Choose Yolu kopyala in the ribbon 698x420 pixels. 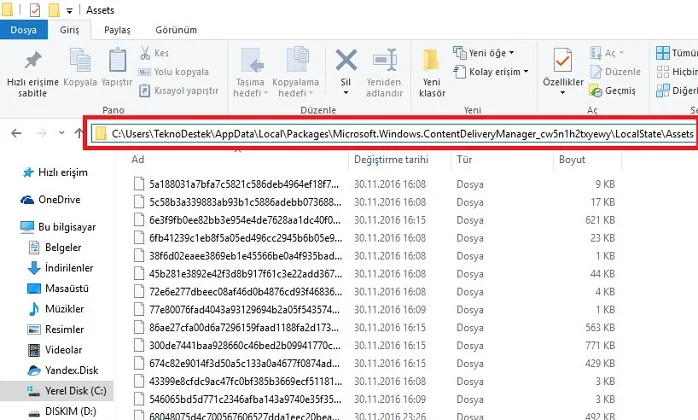[x=174, y=72]
